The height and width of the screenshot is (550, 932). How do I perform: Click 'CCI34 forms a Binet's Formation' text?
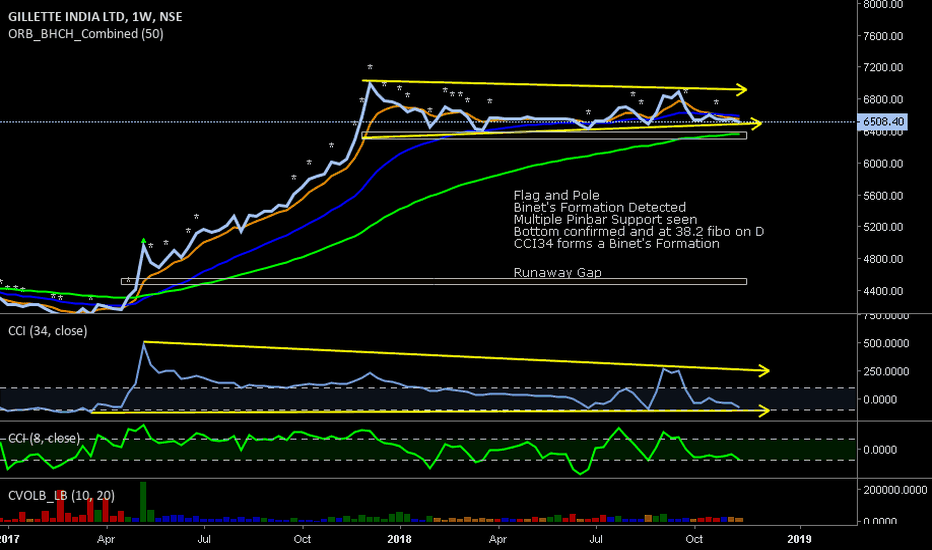616,244
